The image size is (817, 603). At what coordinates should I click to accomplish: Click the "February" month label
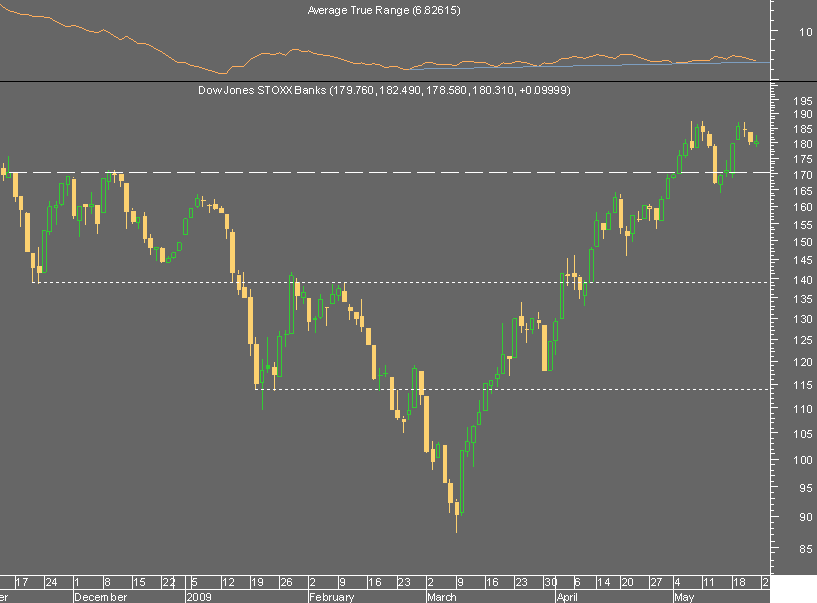pos(331,597)
